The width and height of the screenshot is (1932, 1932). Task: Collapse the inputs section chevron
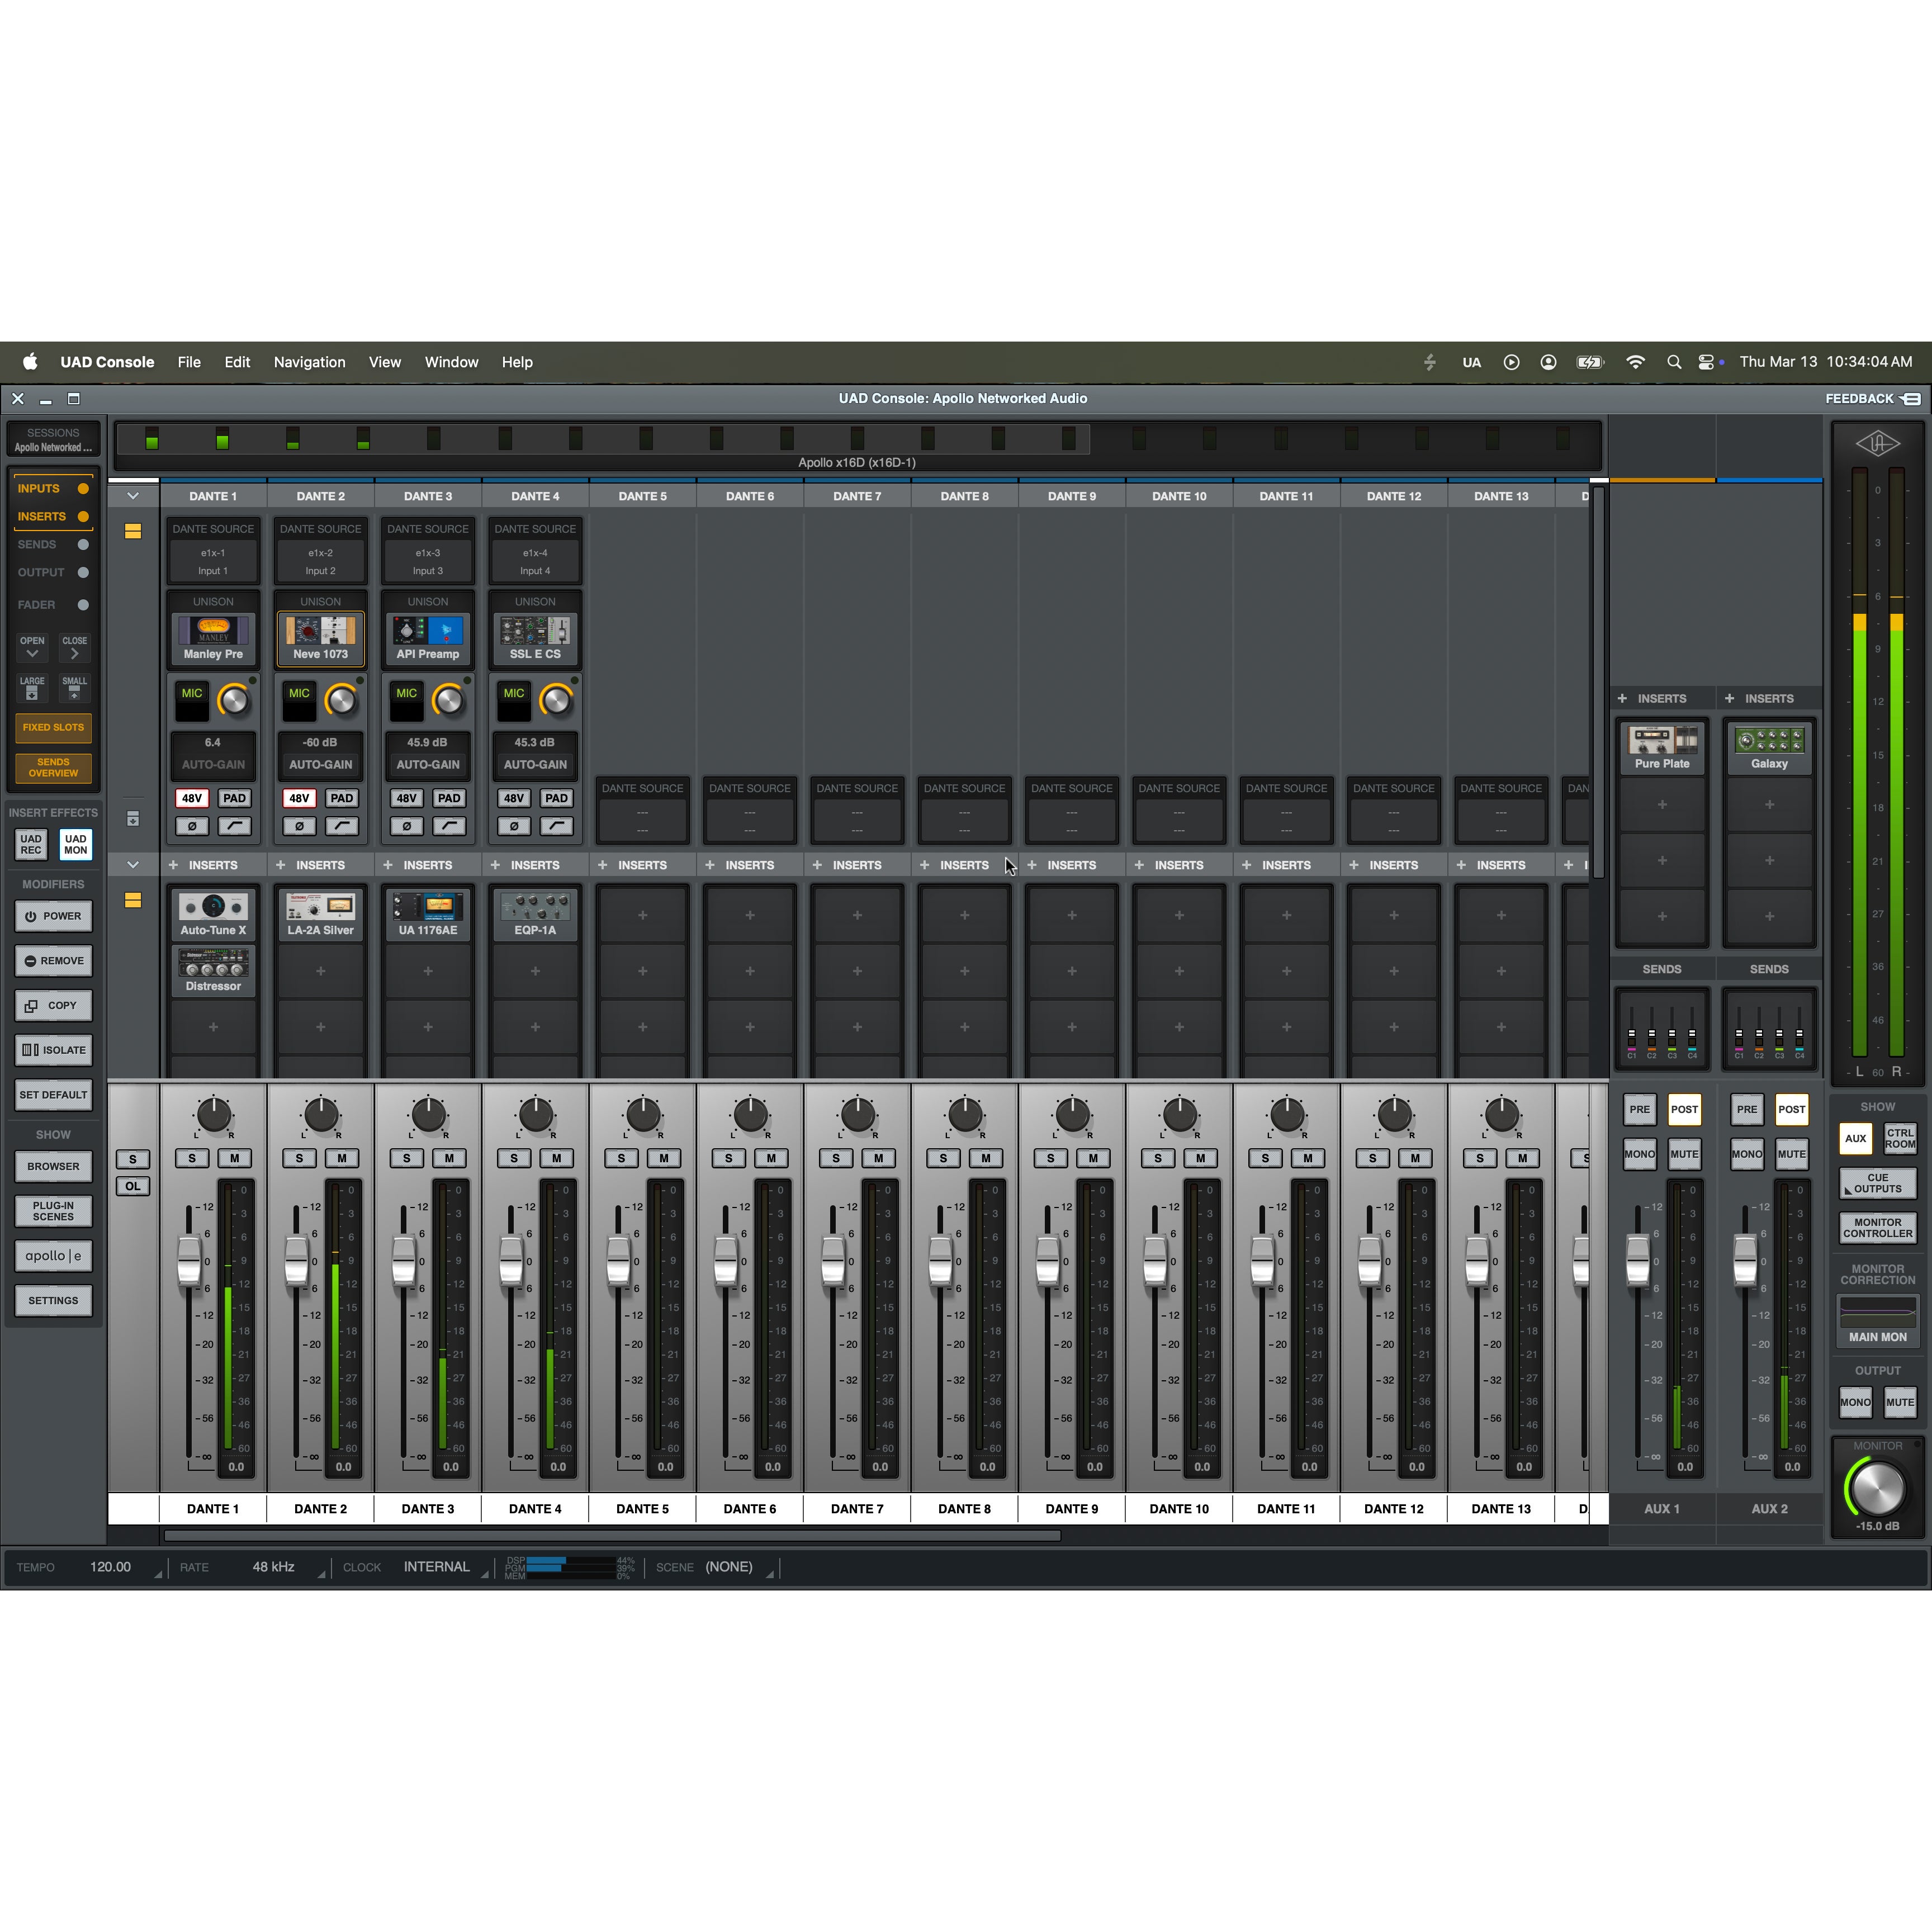pos(133,496)
